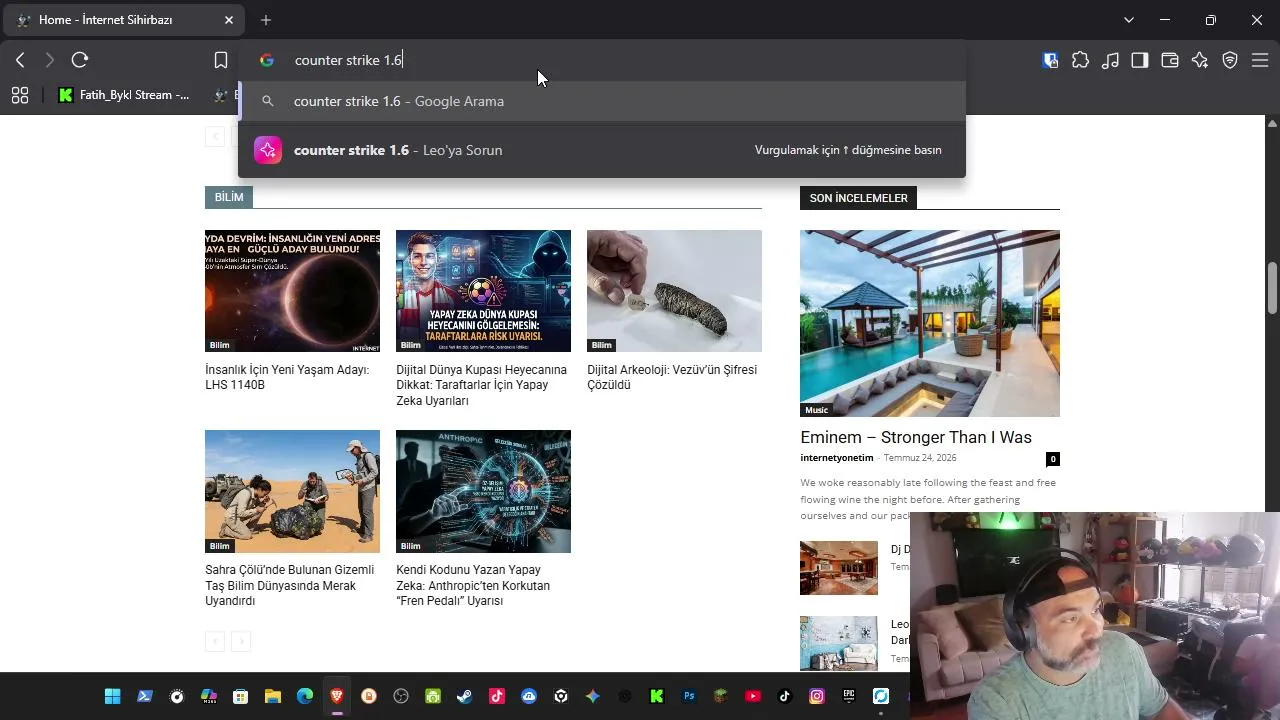Open the Vezüv archaeology article thumbnail
The image size is (1280, 720).
(674, 291)
